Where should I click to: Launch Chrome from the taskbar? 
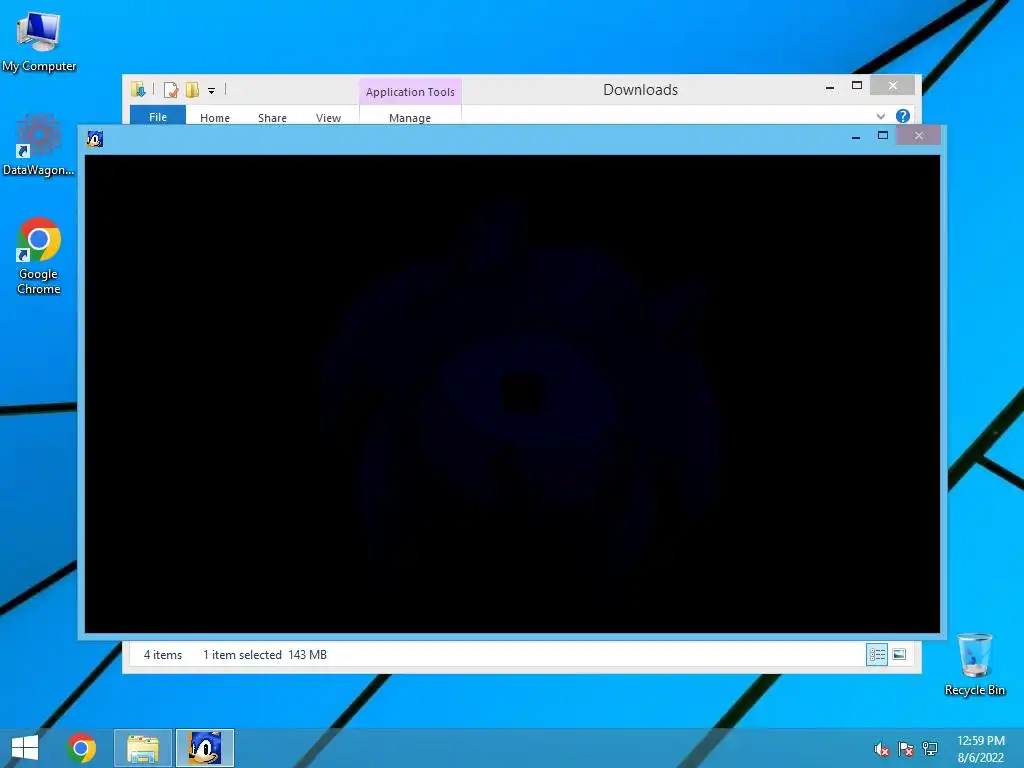tap(81, 748)
